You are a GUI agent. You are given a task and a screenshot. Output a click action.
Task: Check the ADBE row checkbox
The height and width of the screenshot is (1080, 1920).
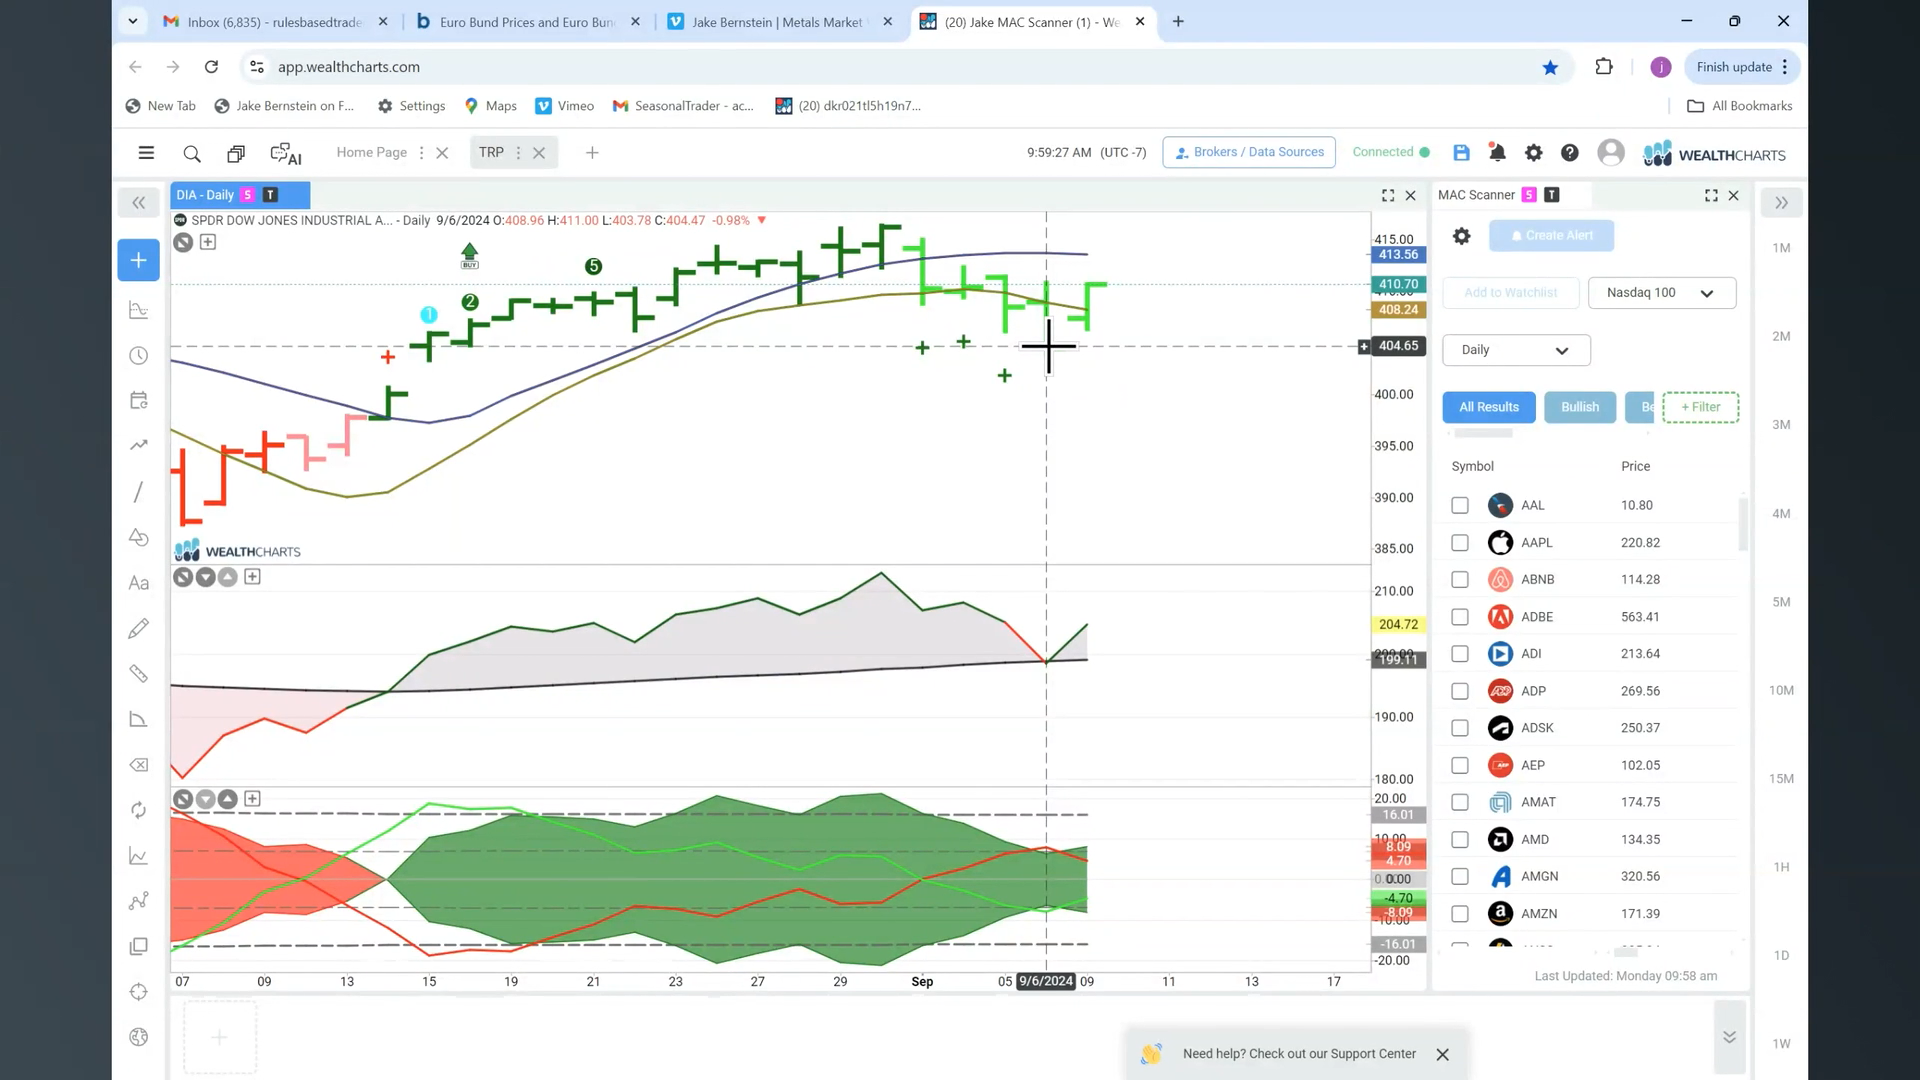pos(1460,617)
